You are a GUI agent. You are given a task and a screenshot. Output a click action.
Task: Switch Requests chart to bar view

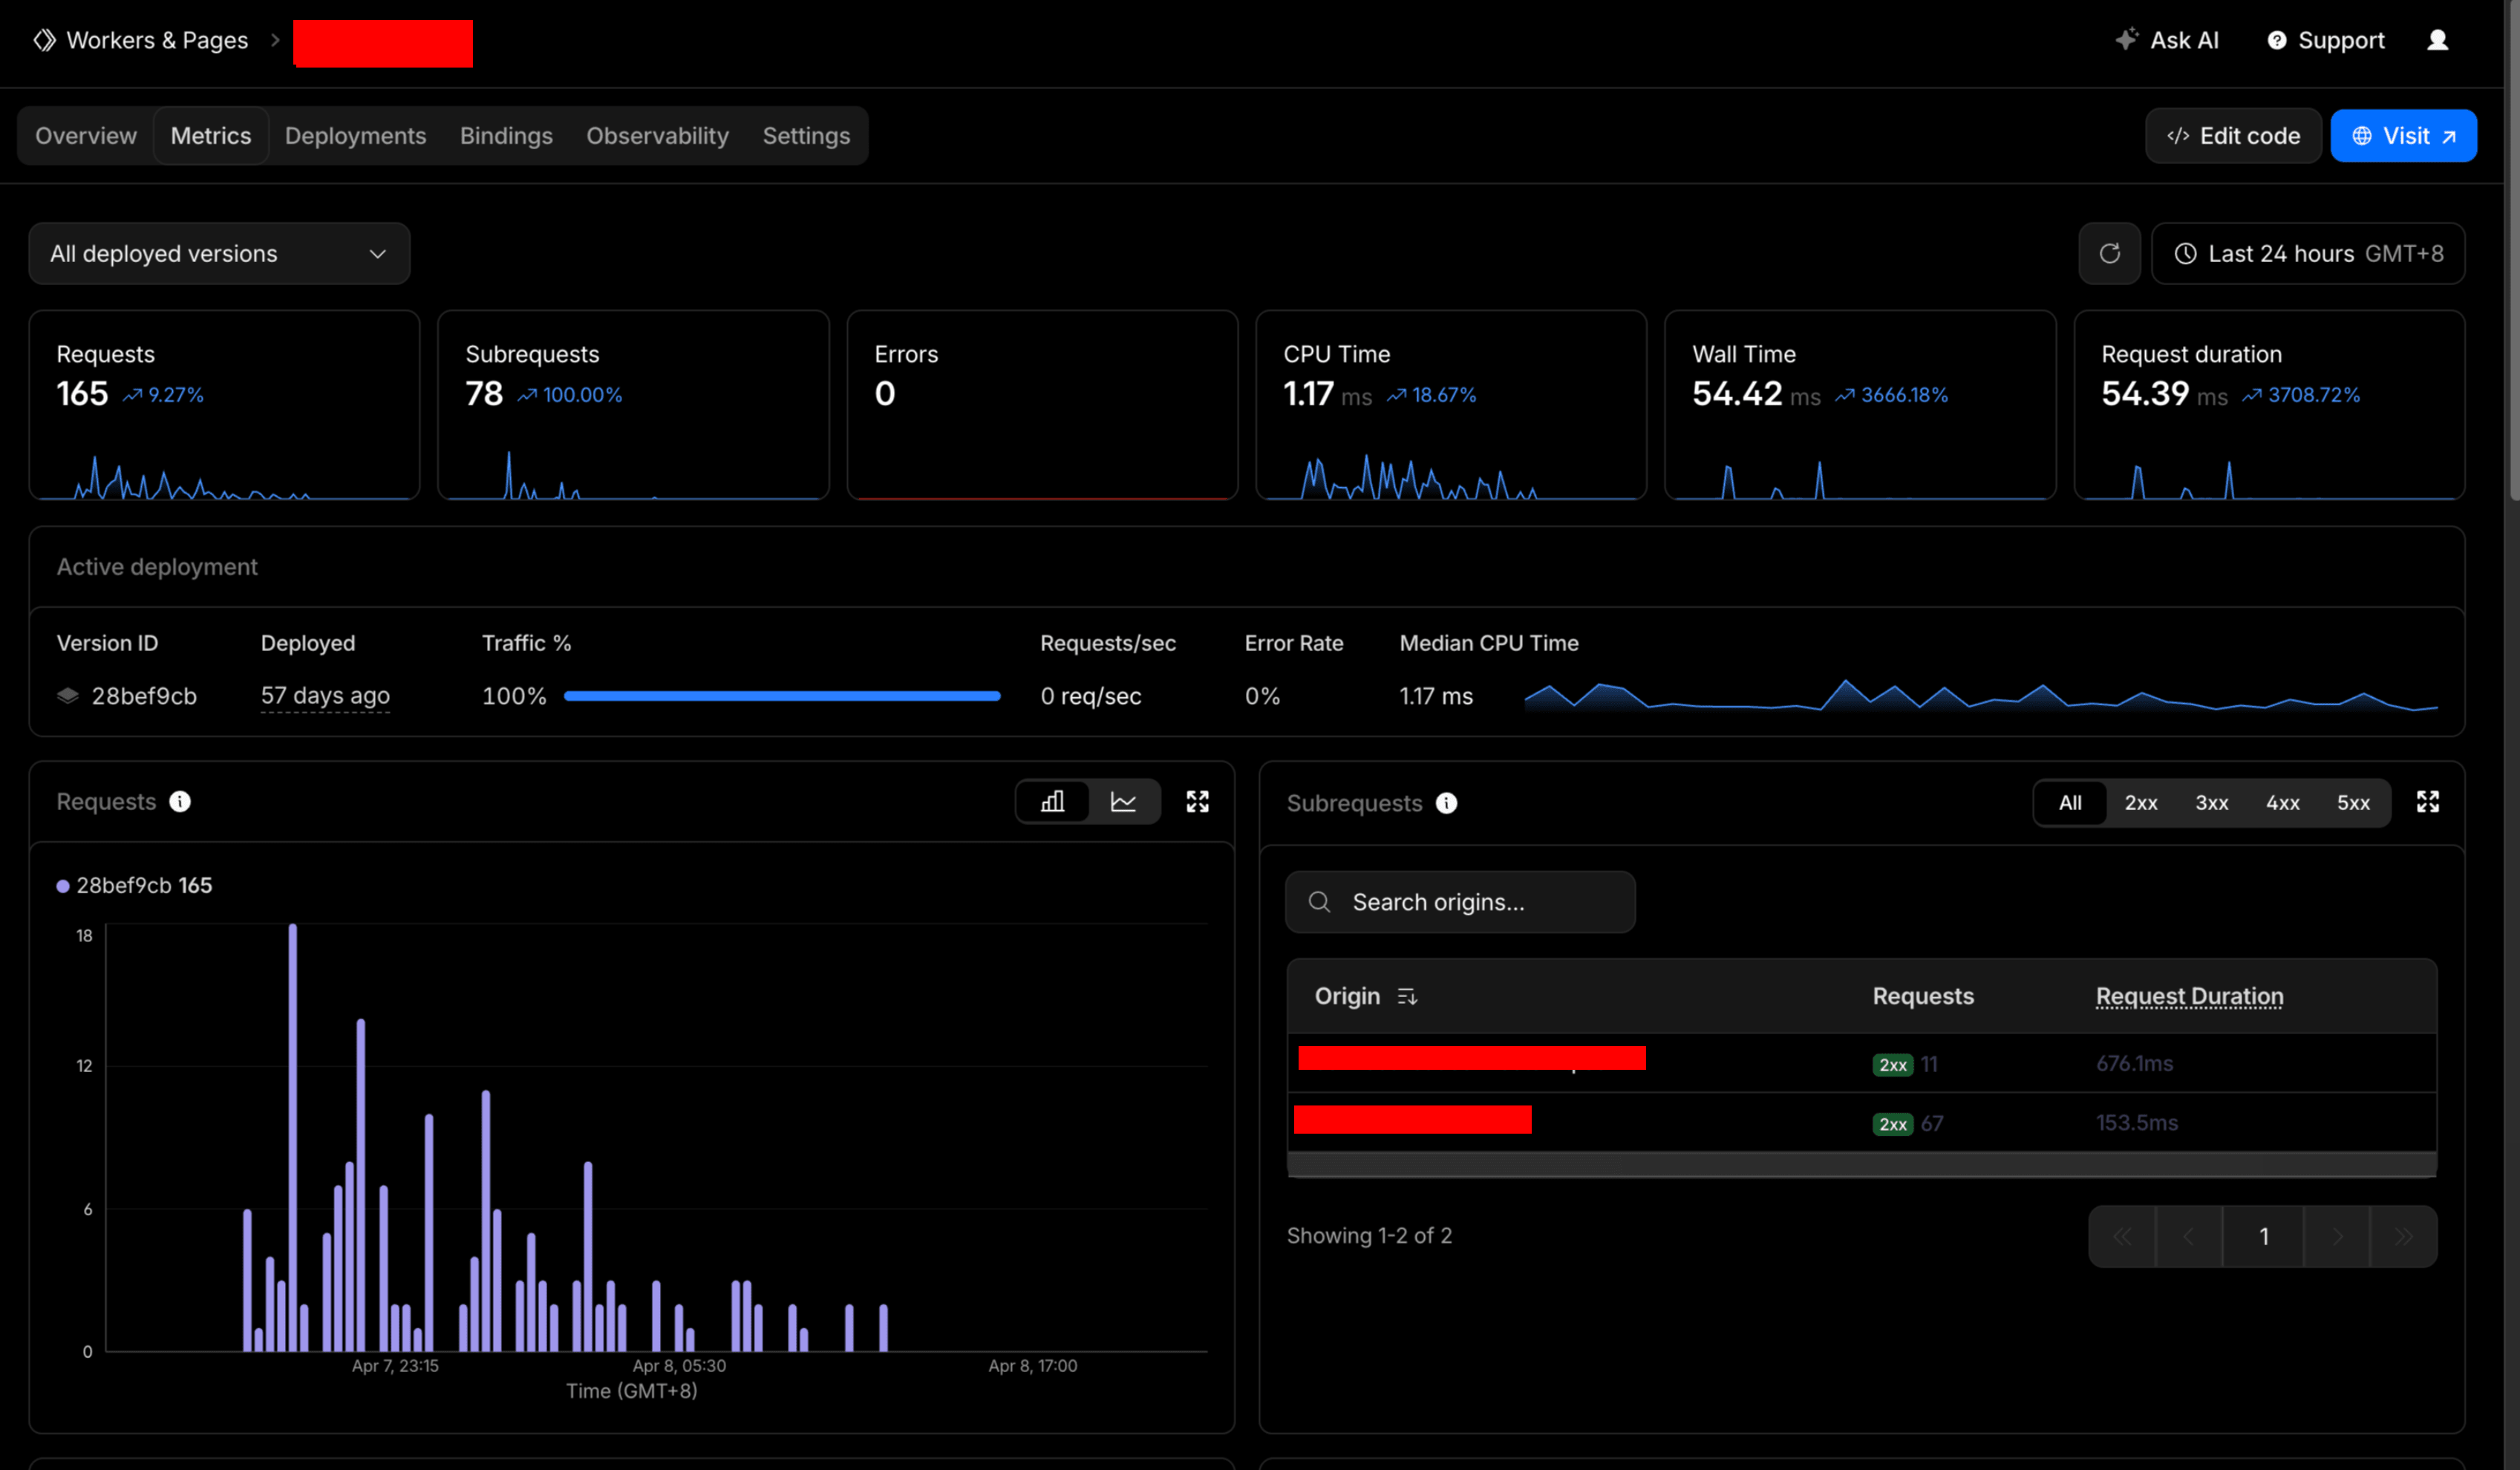(1052, 801)
